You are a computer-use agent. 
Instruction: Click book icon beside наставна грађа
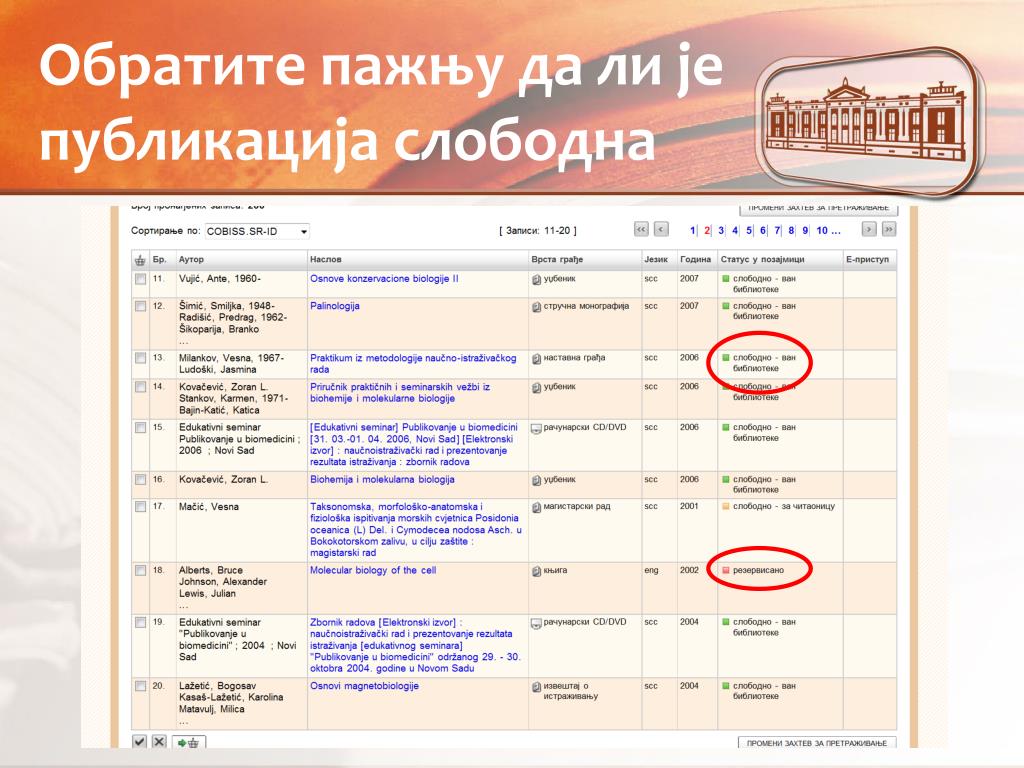point(537,359)
